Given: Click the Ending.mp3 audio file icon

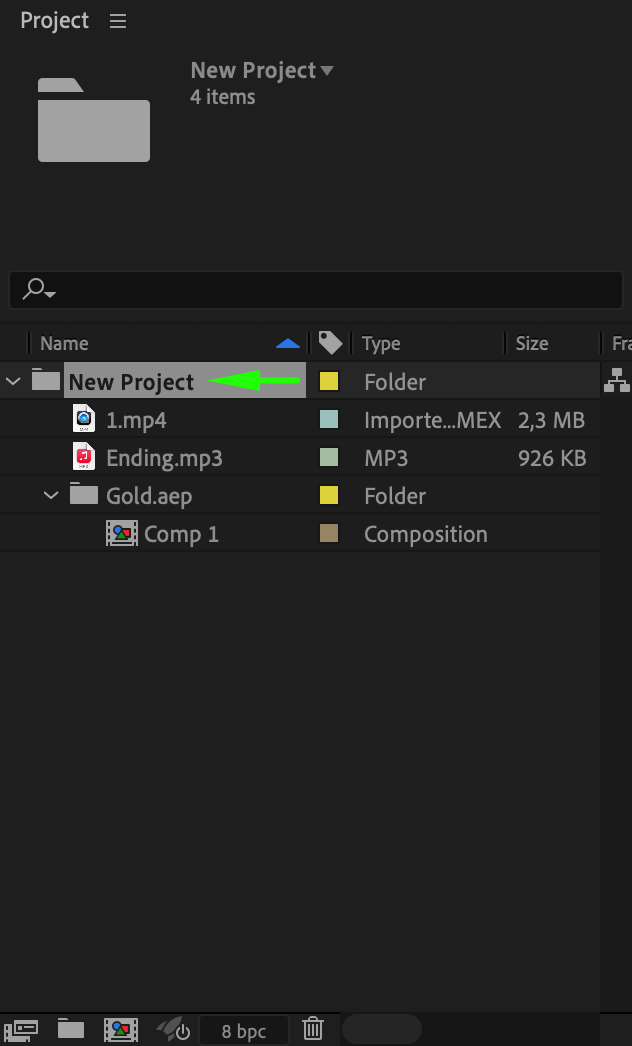Looking at the screenshot, I should 85,457.
